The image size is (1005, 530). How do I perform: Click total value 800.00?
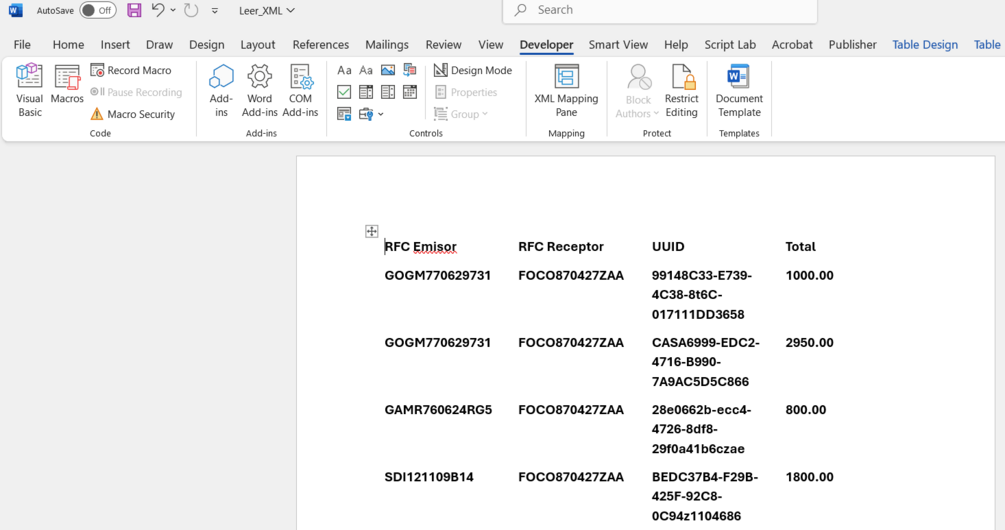point(806,410)
